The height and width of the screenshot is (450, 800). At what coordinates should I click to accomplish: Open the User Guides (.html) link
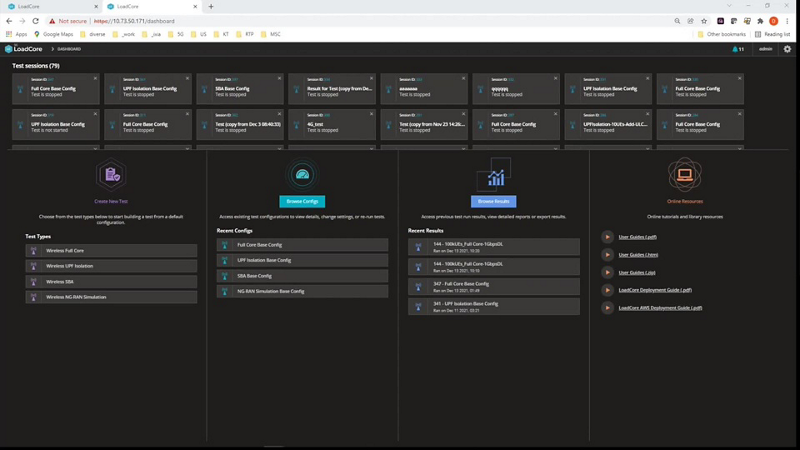point(638,255)
